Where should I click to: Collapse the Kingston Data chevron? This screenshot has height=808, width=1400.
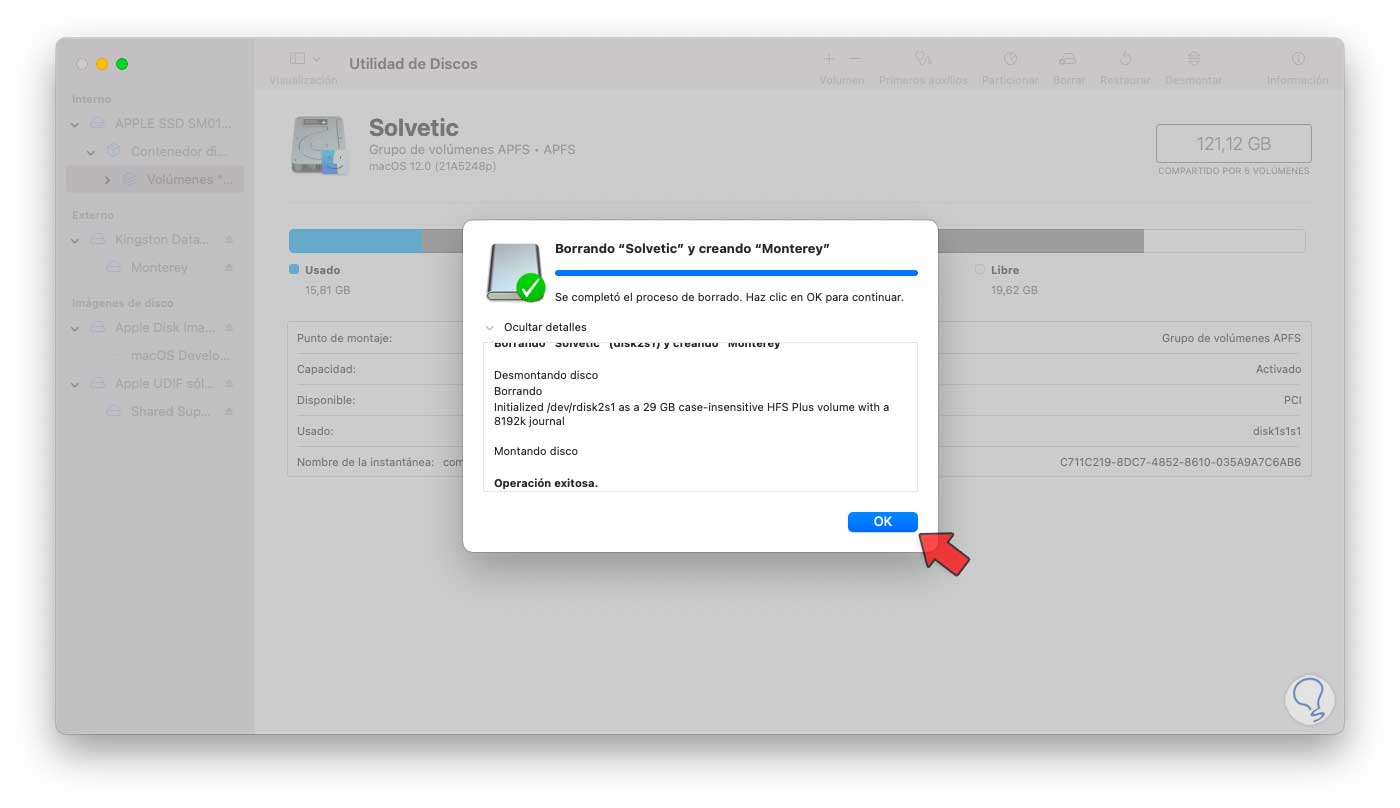(x=75, y=241)
